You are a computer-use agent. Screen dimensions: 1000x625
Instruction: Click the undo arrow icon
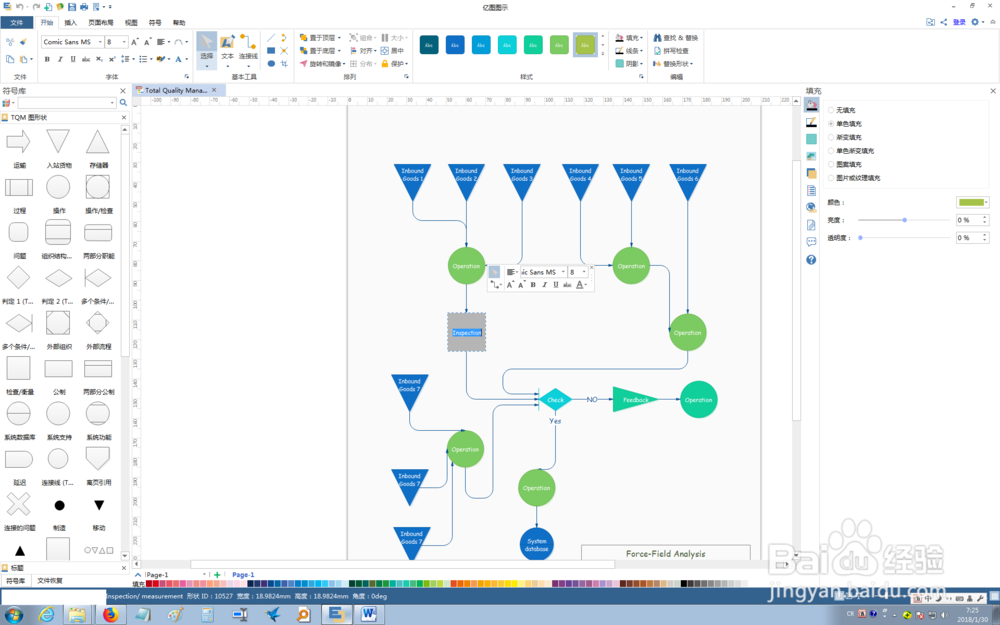pos(19,6)
